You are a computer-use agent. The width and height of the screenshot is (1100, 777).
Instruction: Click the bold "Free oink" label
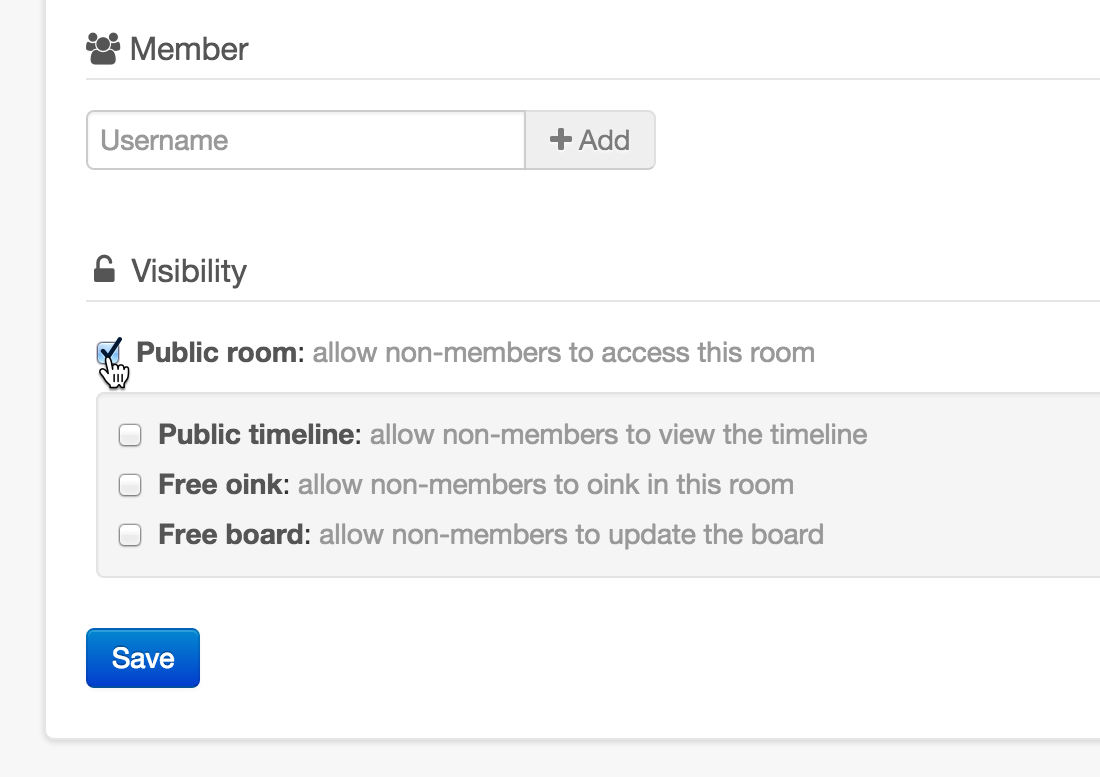point(223,485)
